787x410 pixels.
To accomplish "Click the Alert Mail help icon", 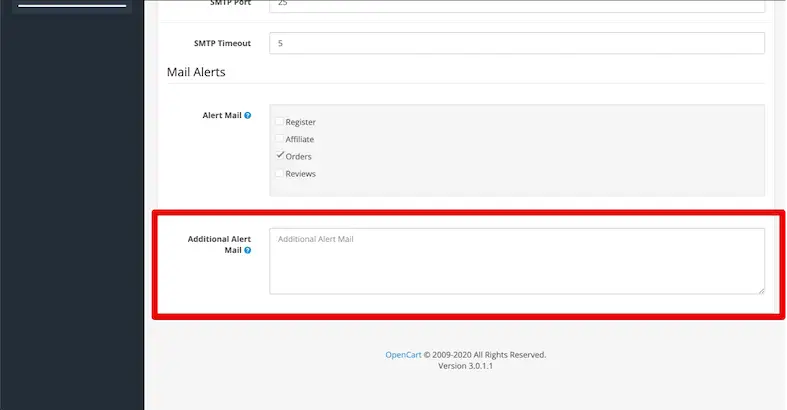I will tap(248, 116).
